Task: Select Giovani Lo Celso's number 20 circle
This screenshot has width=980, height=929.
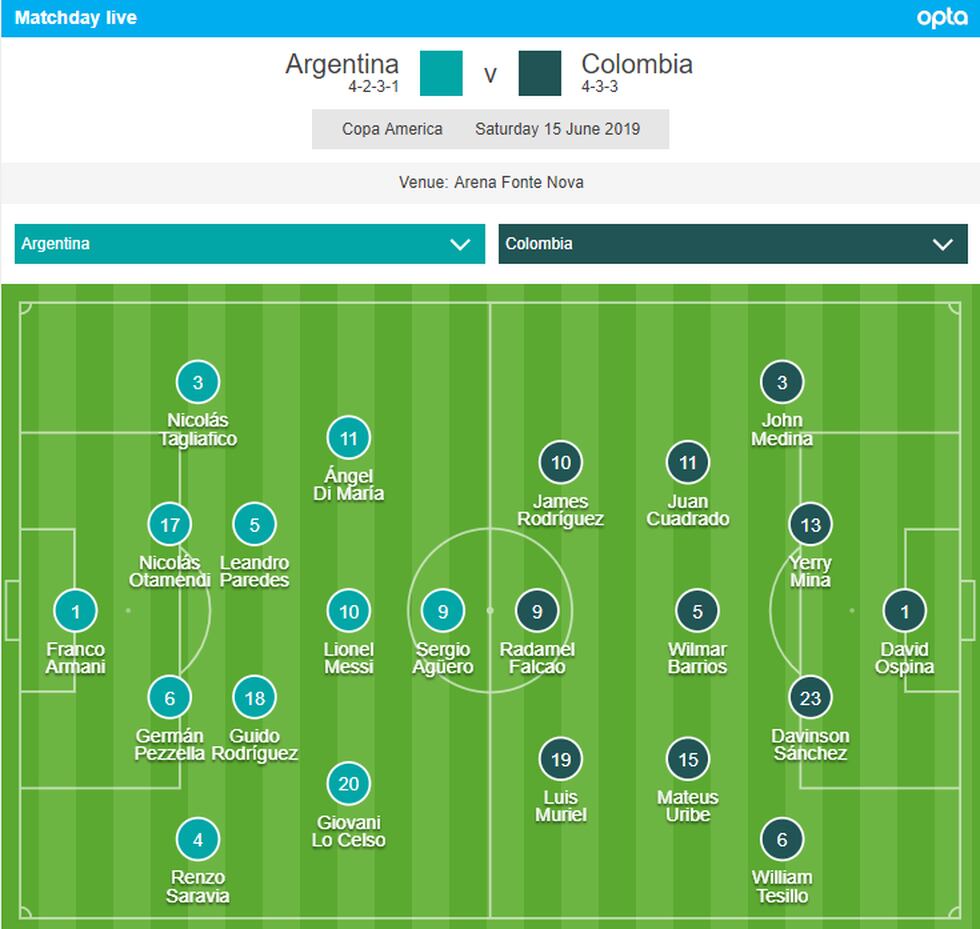Action: [x=348, y=784]
